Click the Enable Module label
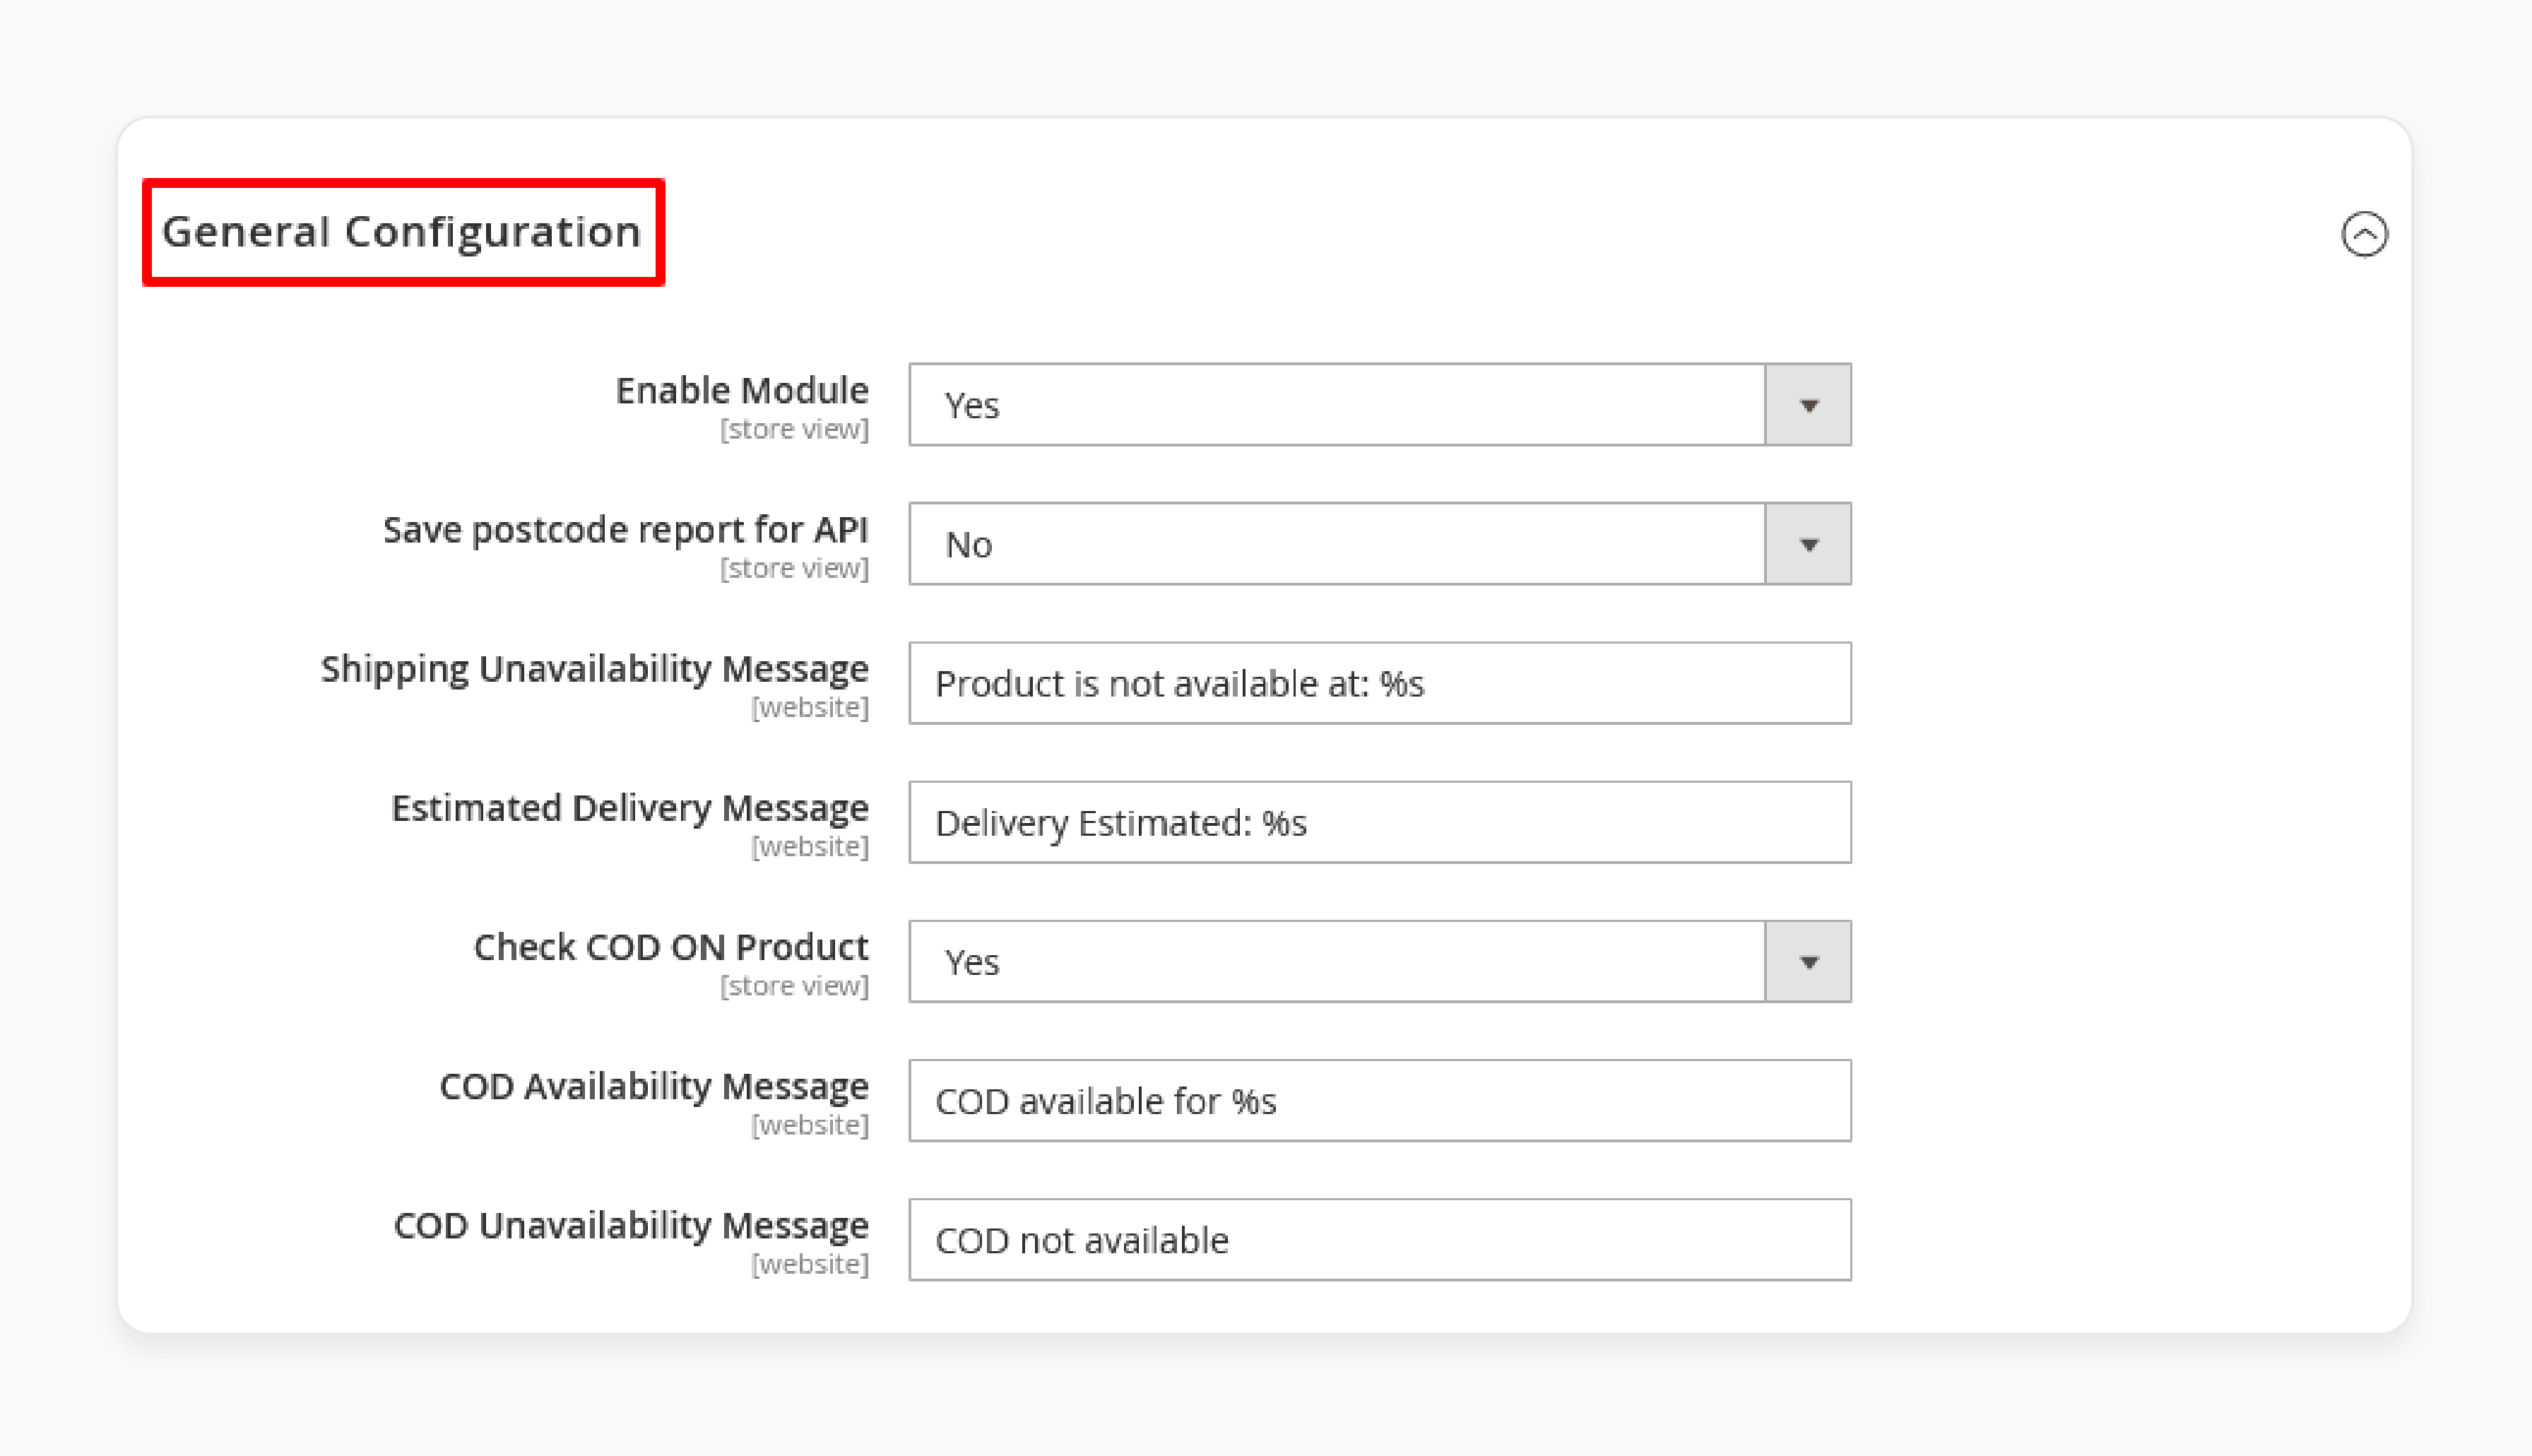This screenshot has width=2532, height=1456. tap(742, 391)
